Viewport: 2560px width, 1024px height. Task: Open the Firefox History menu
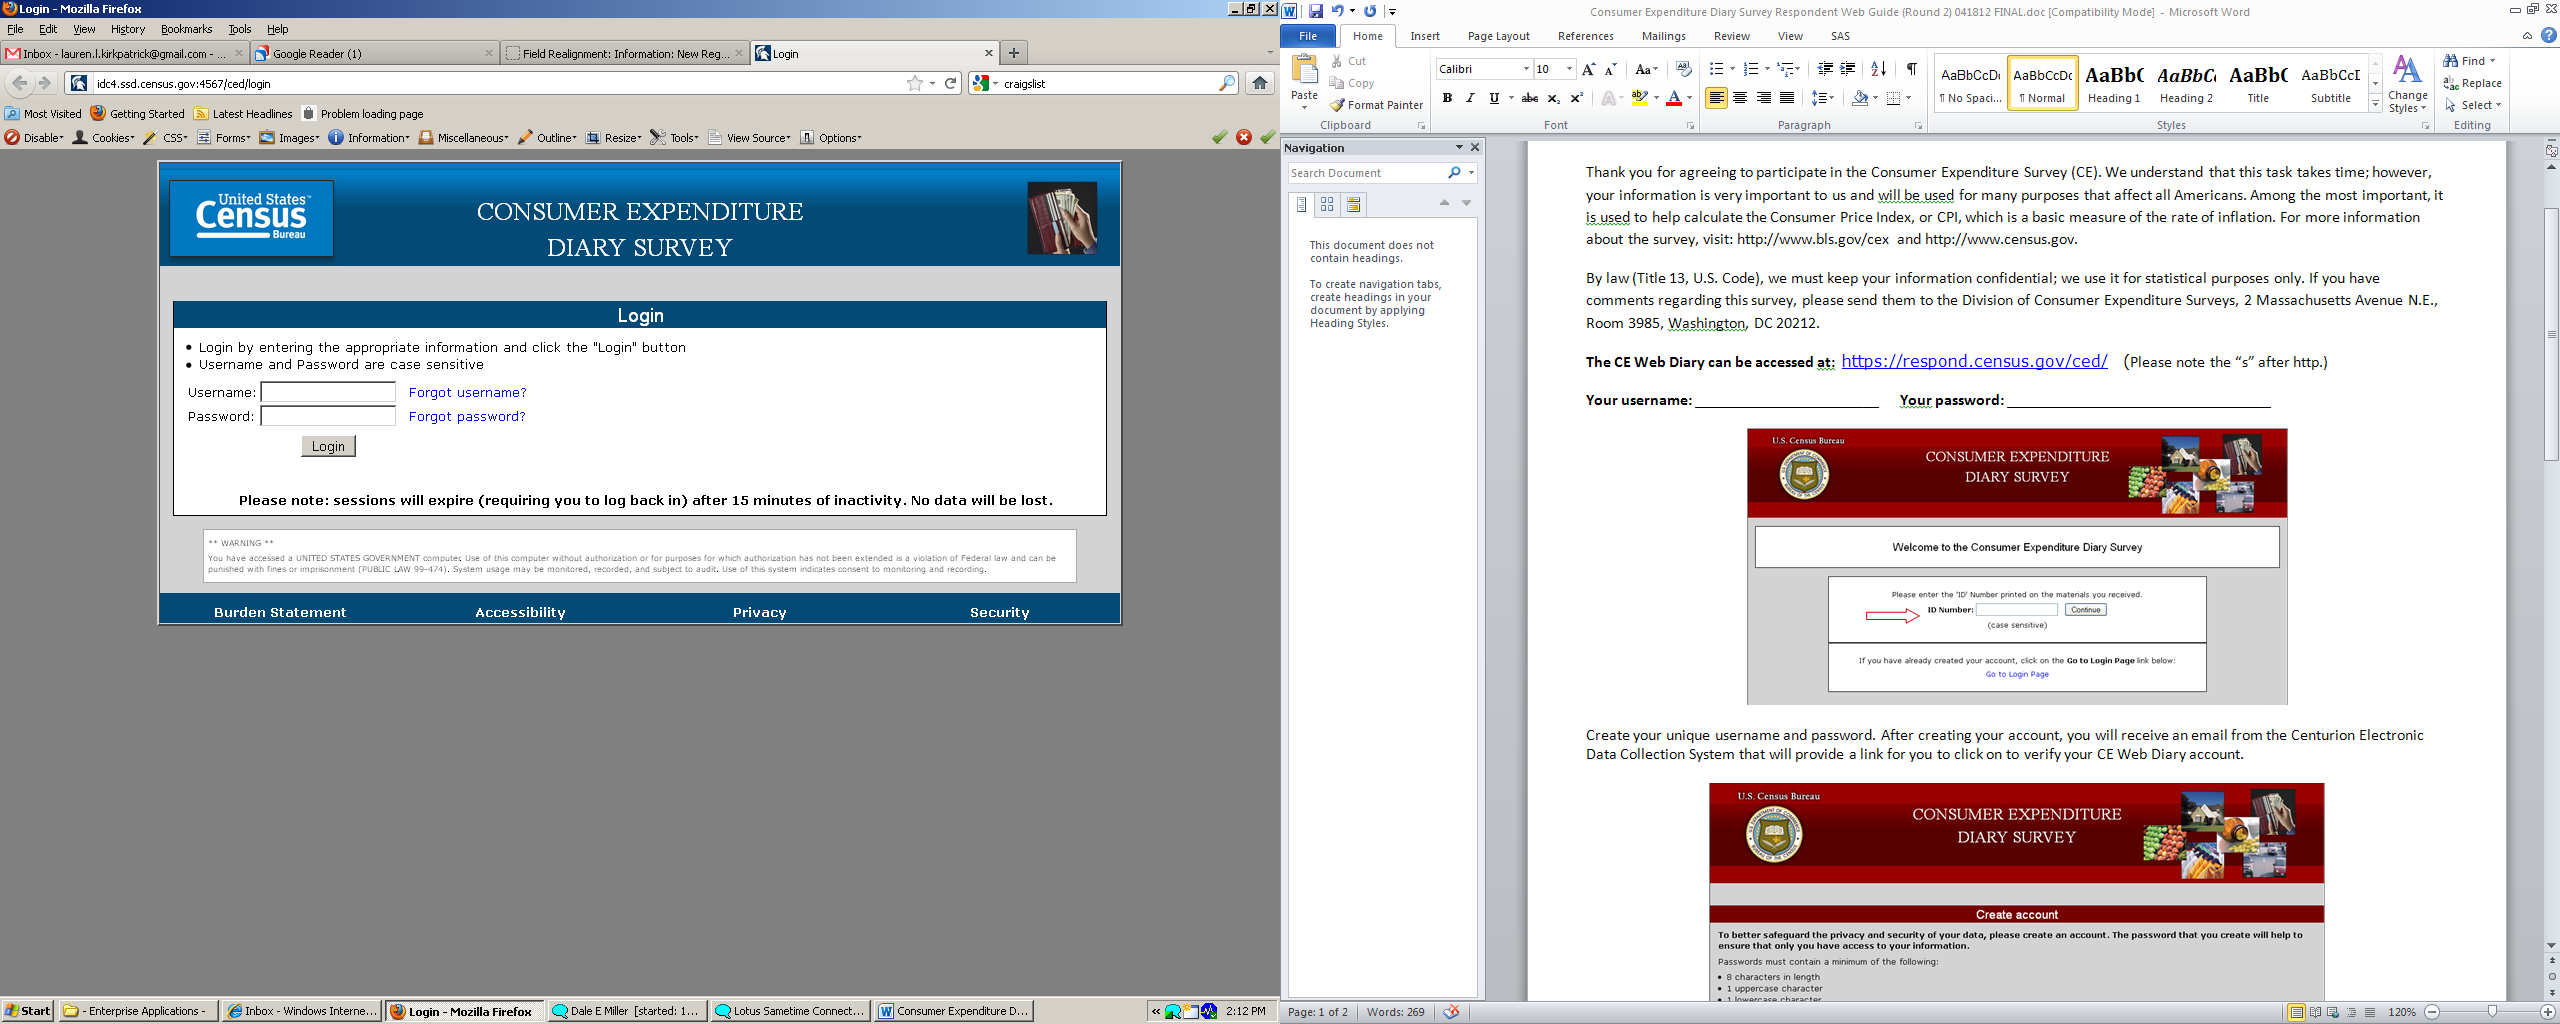[128, 29]
